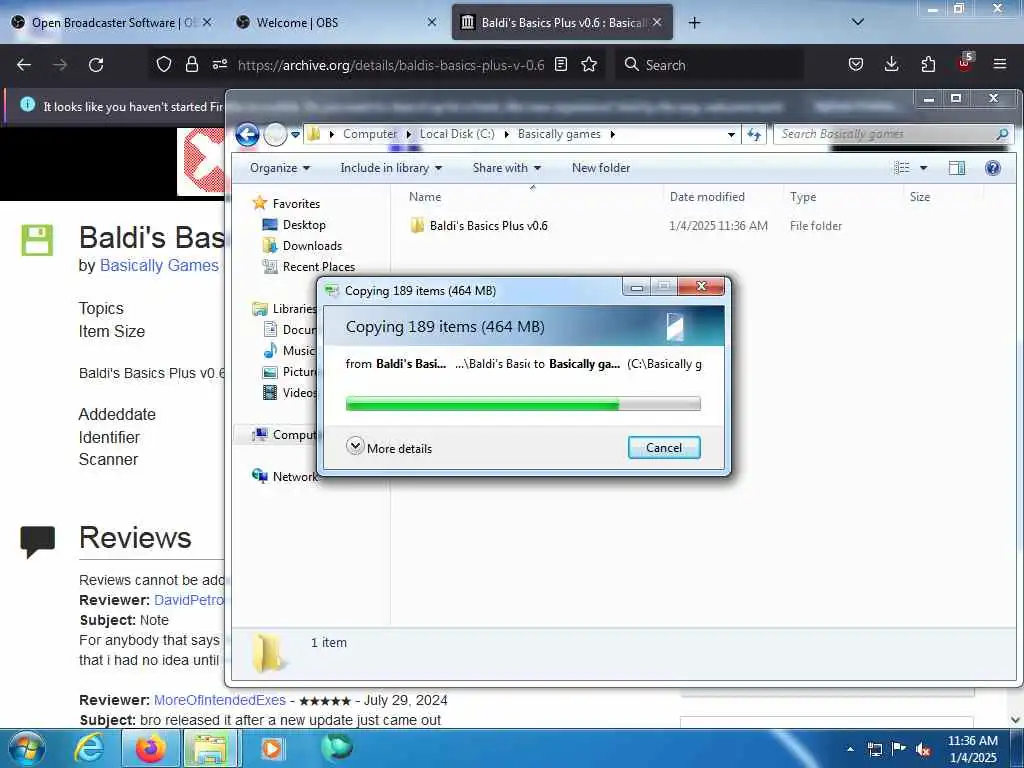Select Favorites in the navigation pane
This screenshot has width=1024, height=768.
(x=296, y=204)
